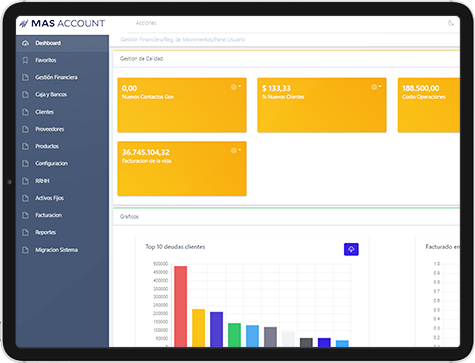Click the document icon beside Caja y Bancos
The image size is (475, 363).
tap(25, 95)
